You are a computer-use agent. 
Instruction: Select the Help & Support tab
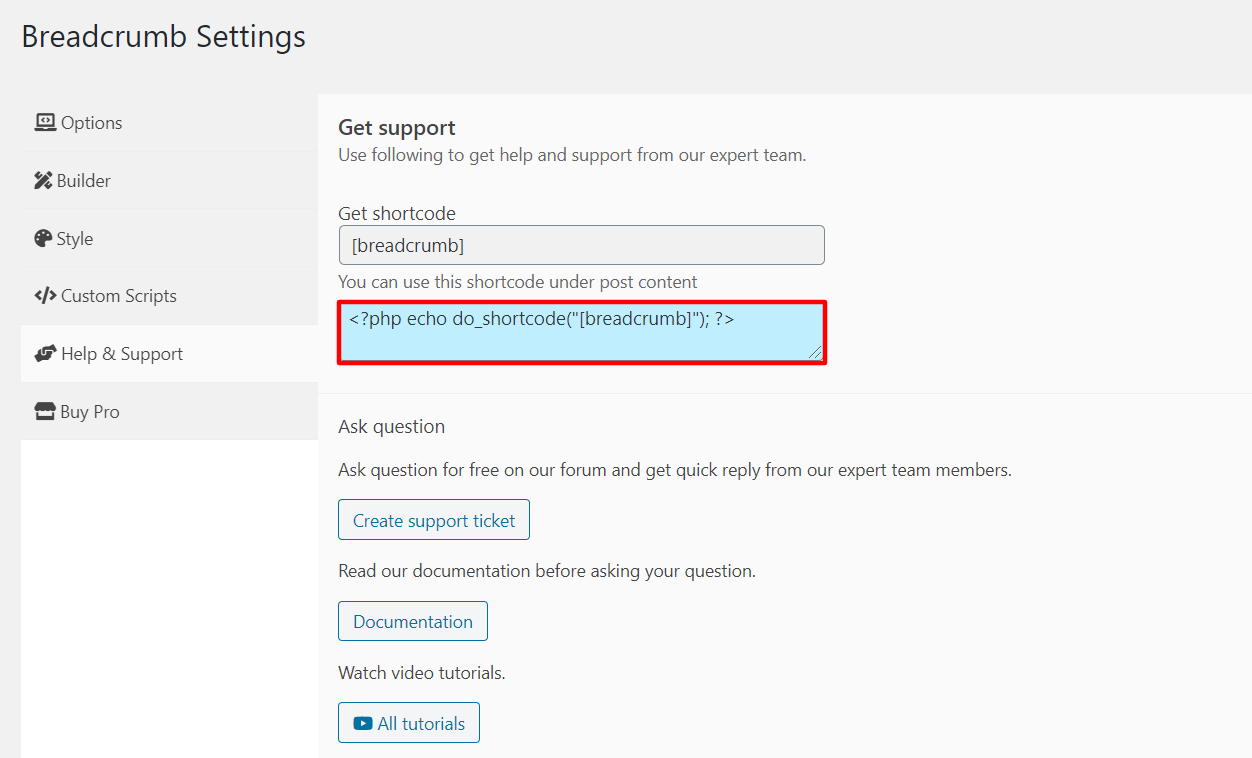pyautogui.click(x=121, y=353)
